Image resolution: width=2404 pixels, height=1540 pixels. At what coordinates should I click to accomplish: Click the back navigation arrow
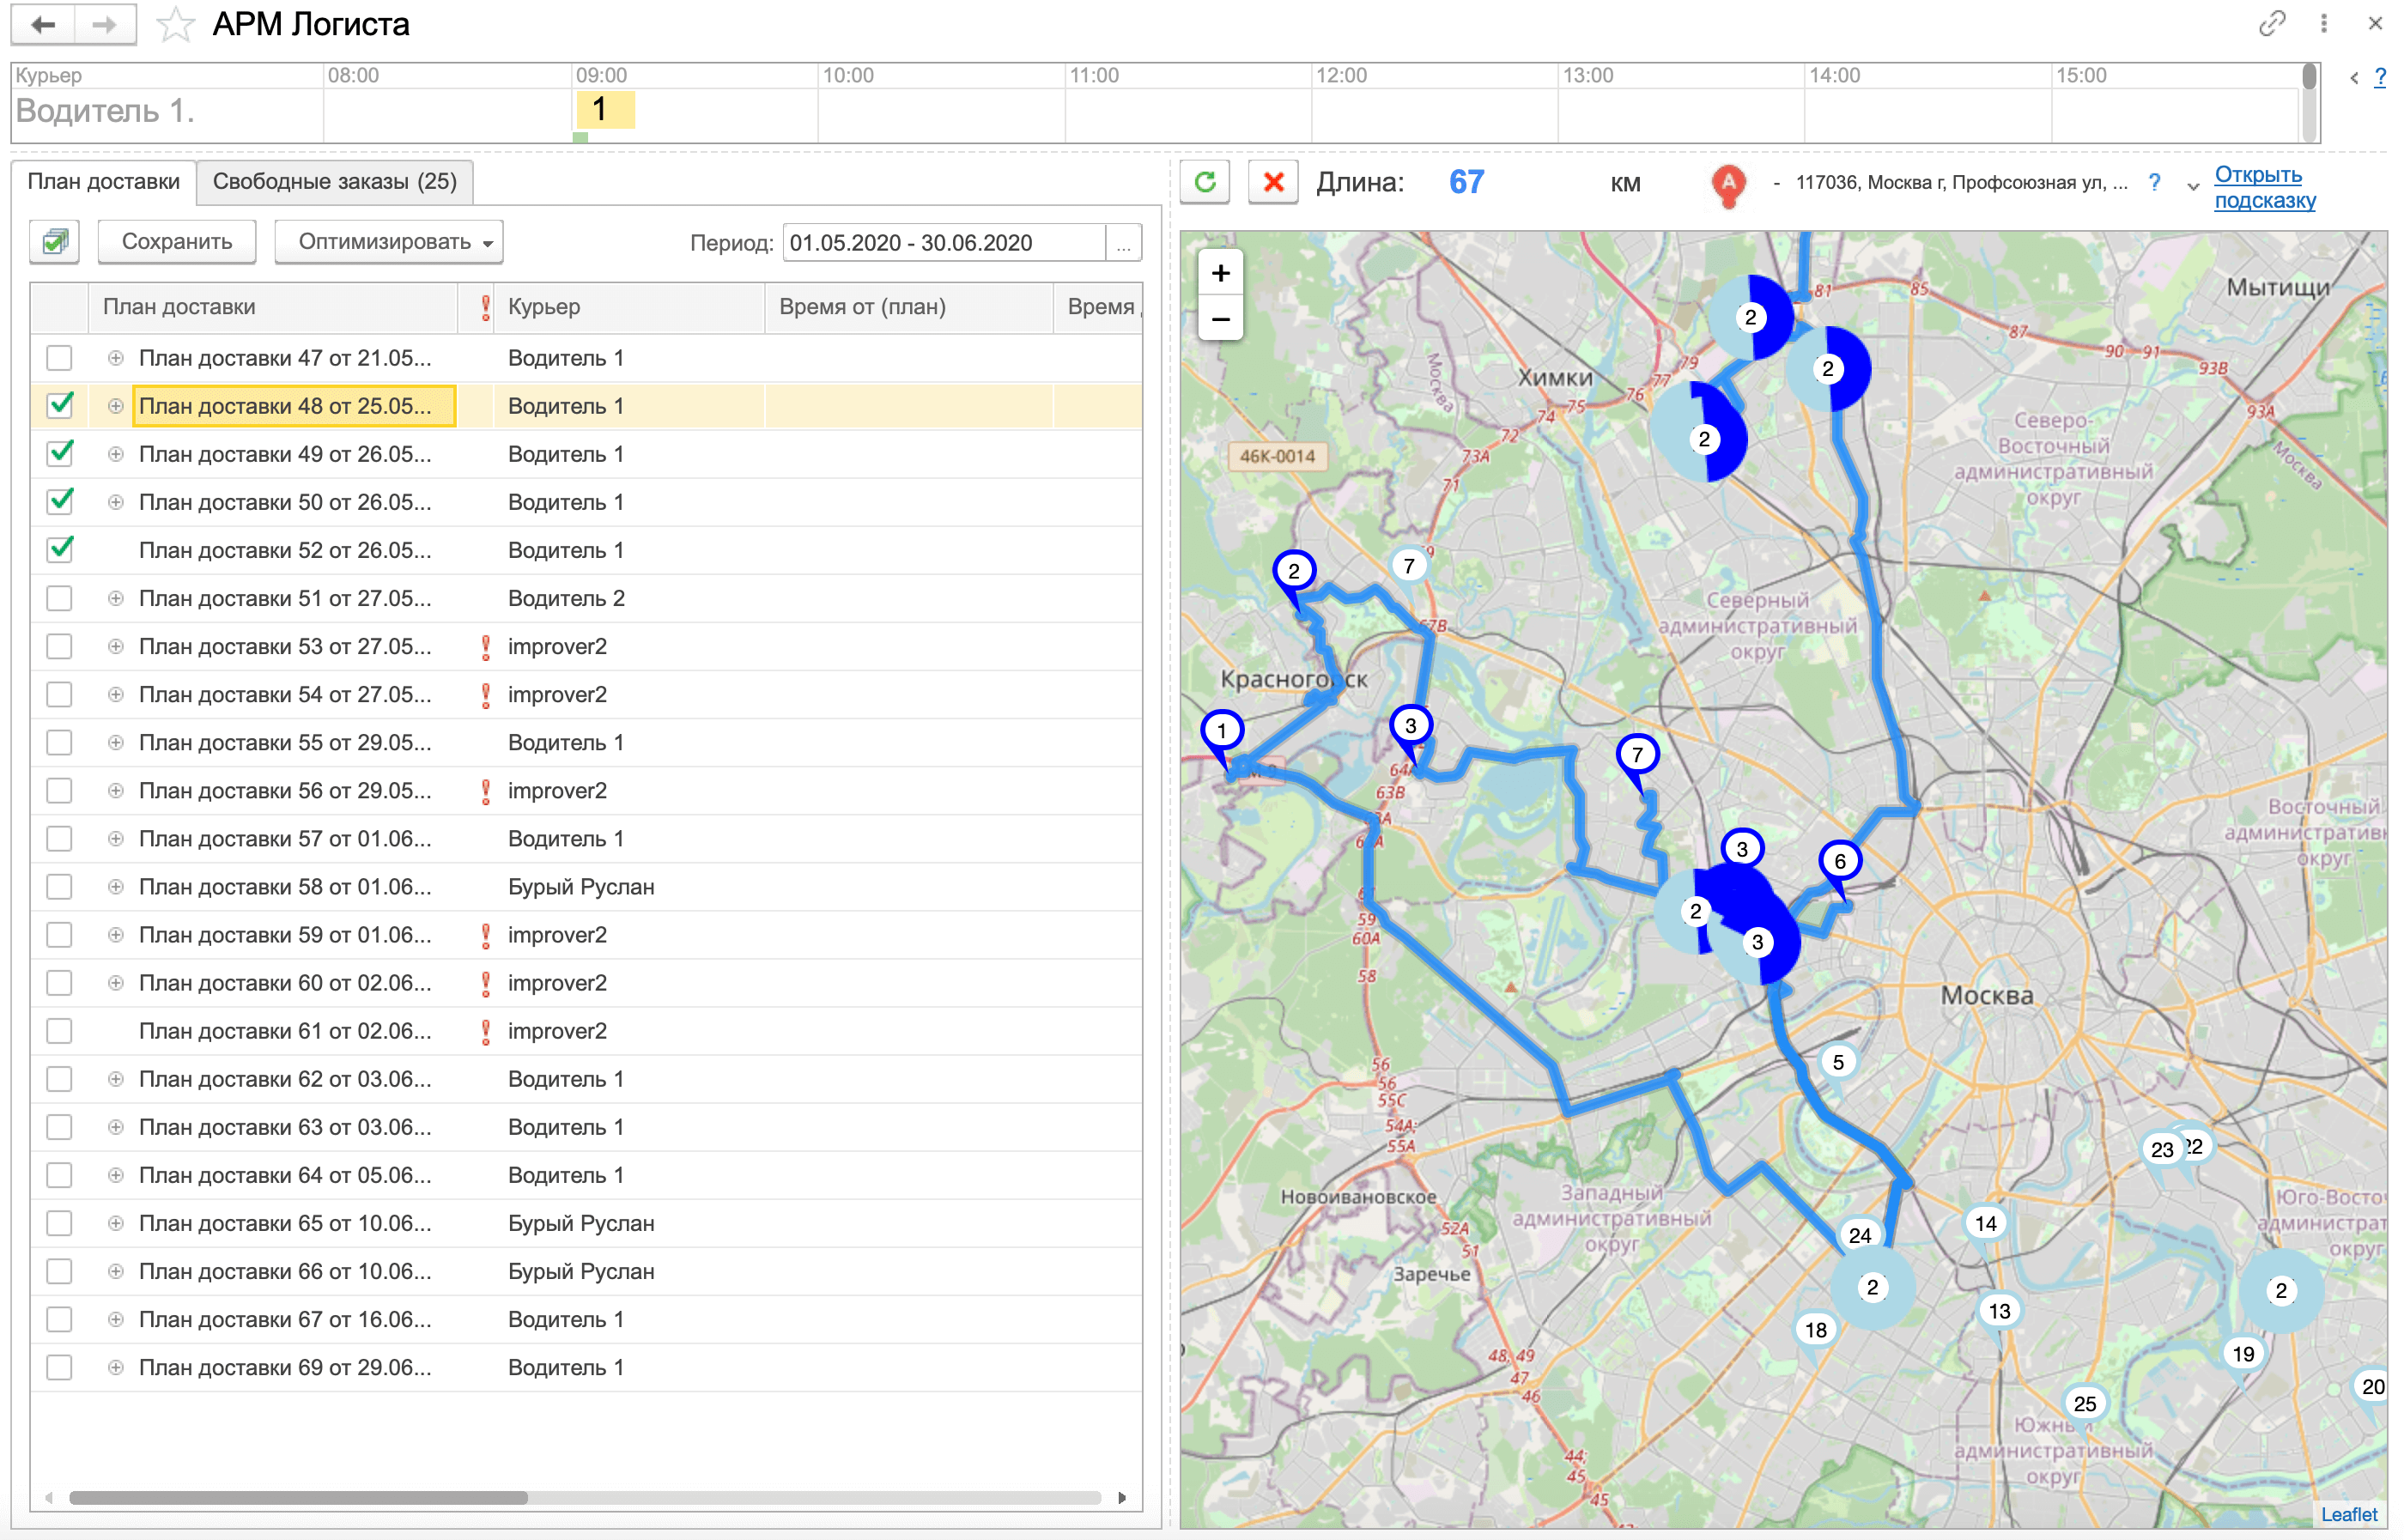[43, 25]
